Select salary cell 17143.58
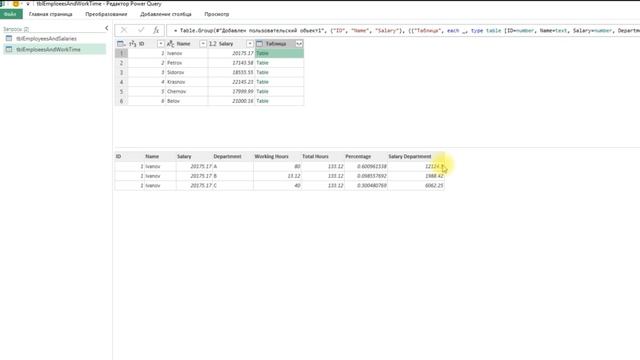Viewport: 640px width, 360px height. click(x=231, y=63)
